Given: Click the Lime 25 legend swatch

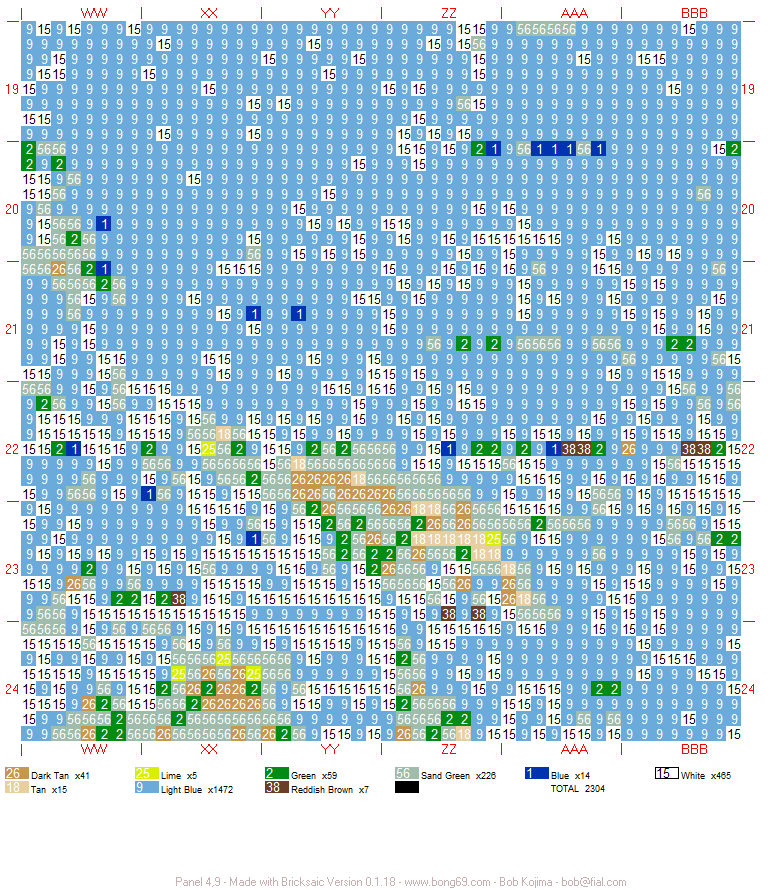Looking at the screenshot, I should click(x=146, y=773).
